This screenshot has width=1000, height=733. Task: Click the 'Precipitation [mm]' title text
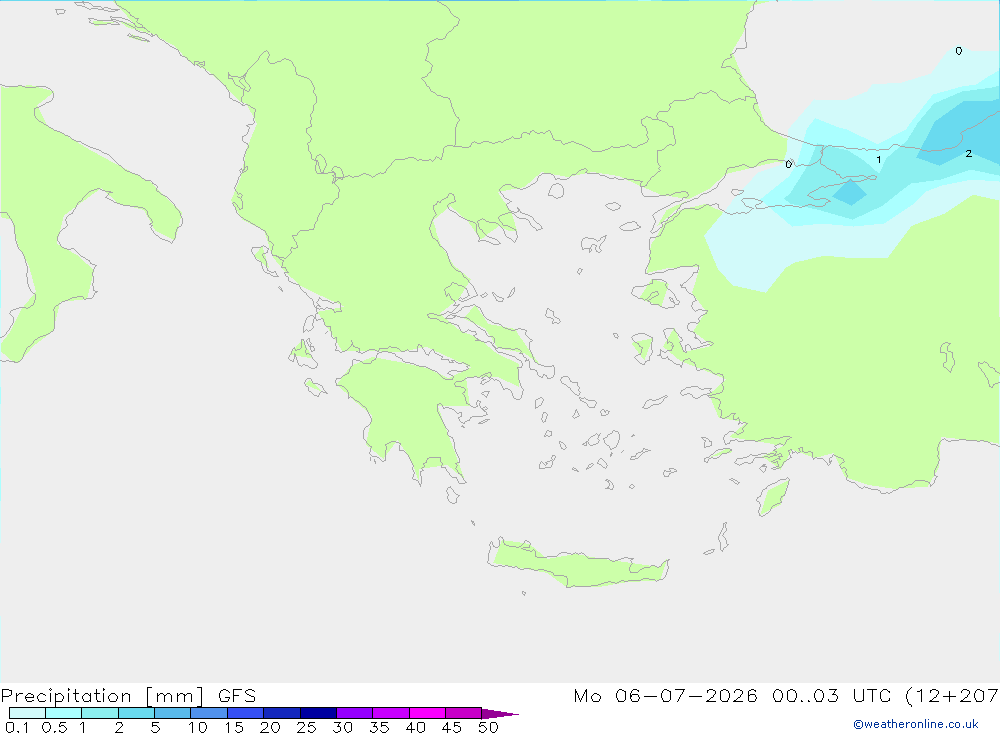pos(102,696)
